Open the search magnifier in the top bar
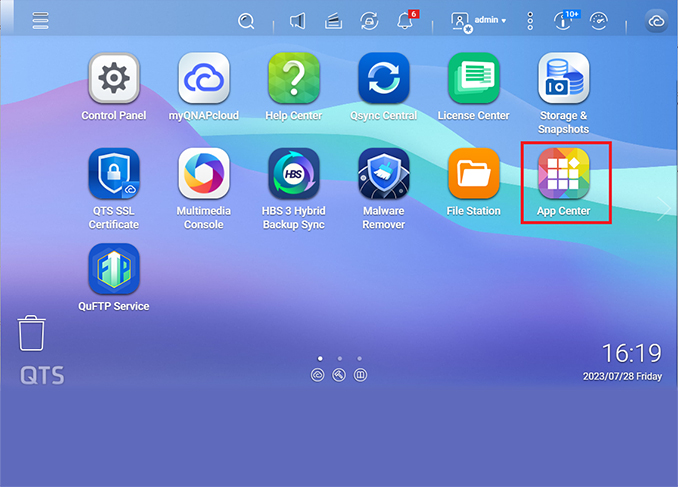 point(246,21)
